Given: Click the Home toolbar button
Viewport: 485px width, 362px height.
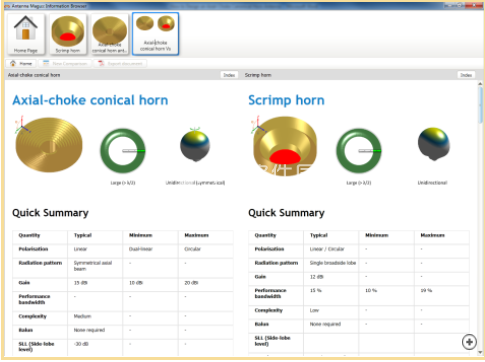Looking at the screenshot, I should [x=21, y=63].
